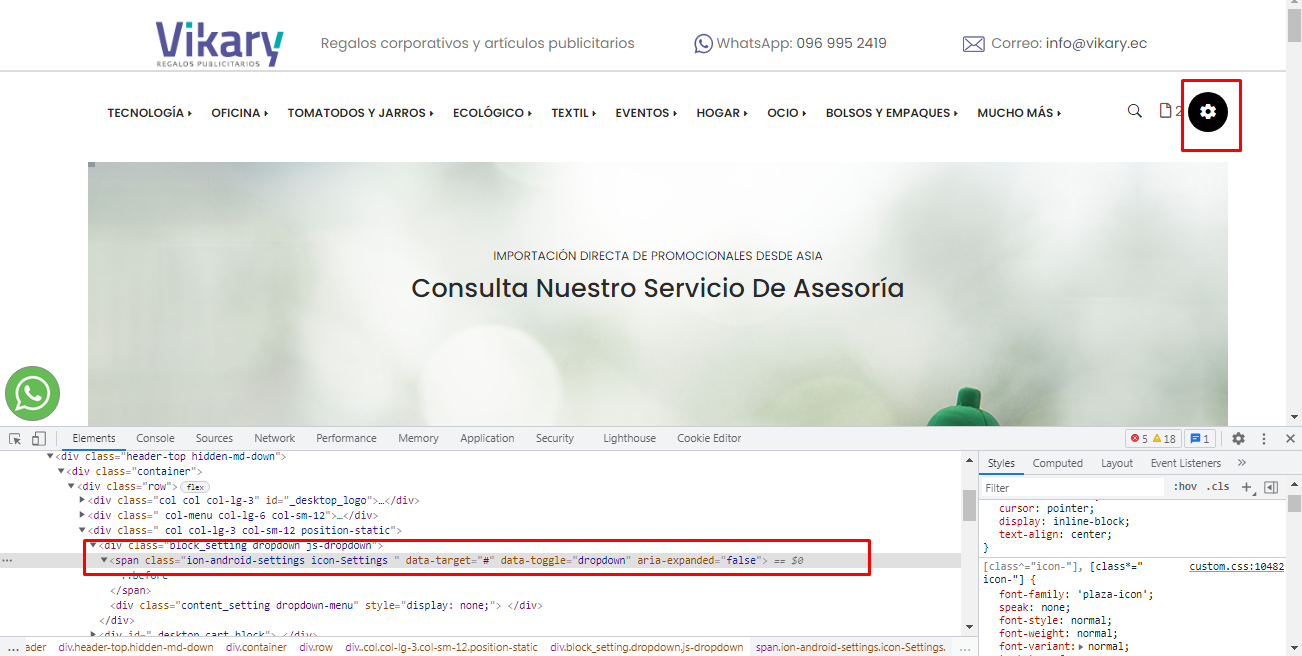
Task: Open the HOGAR menu
Action: click(723, 113)
